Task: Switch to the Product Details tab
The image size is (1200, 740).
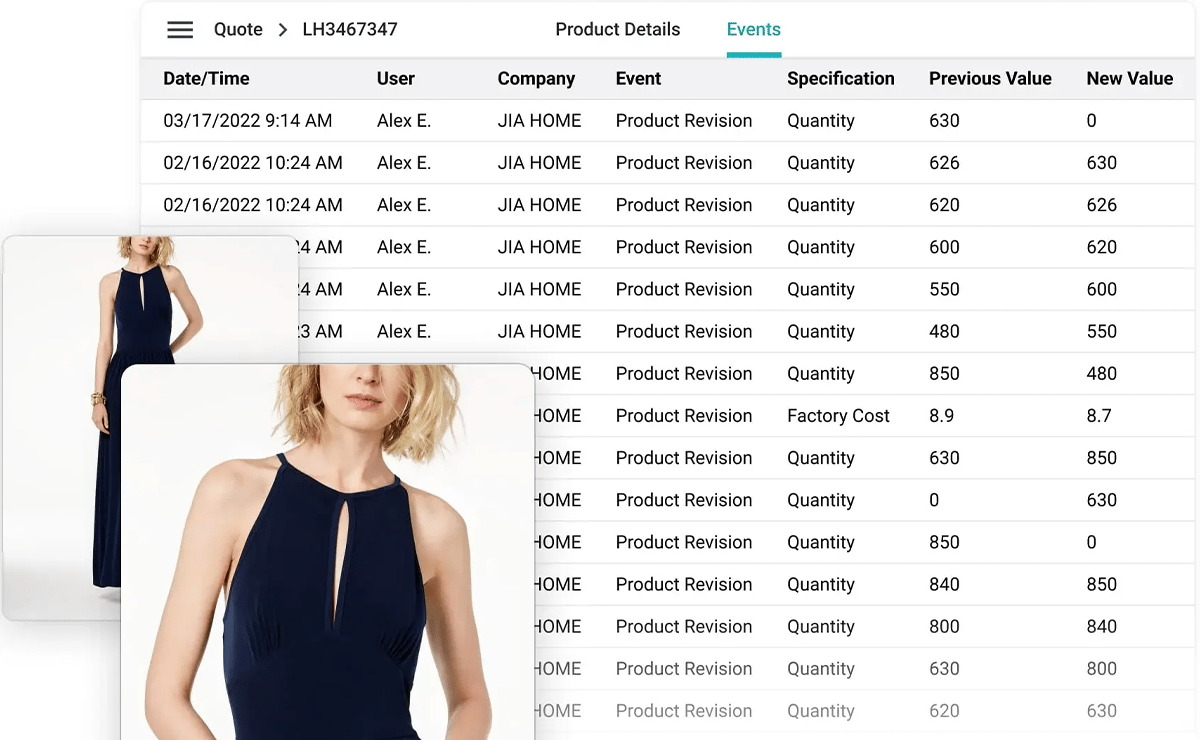Action: click(x=617, y=29)
